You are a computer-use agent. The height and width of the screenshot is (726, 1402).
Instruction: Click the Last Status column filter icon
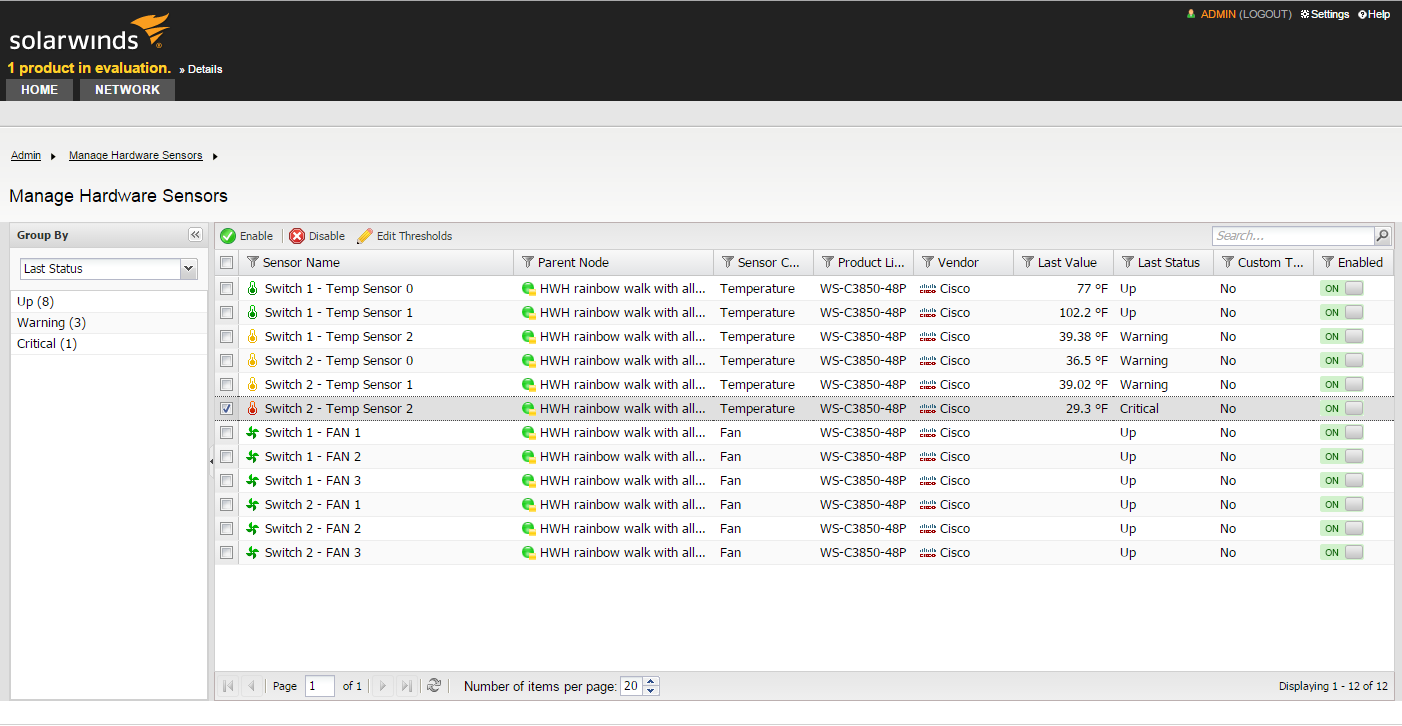[x=1127, y=262]
